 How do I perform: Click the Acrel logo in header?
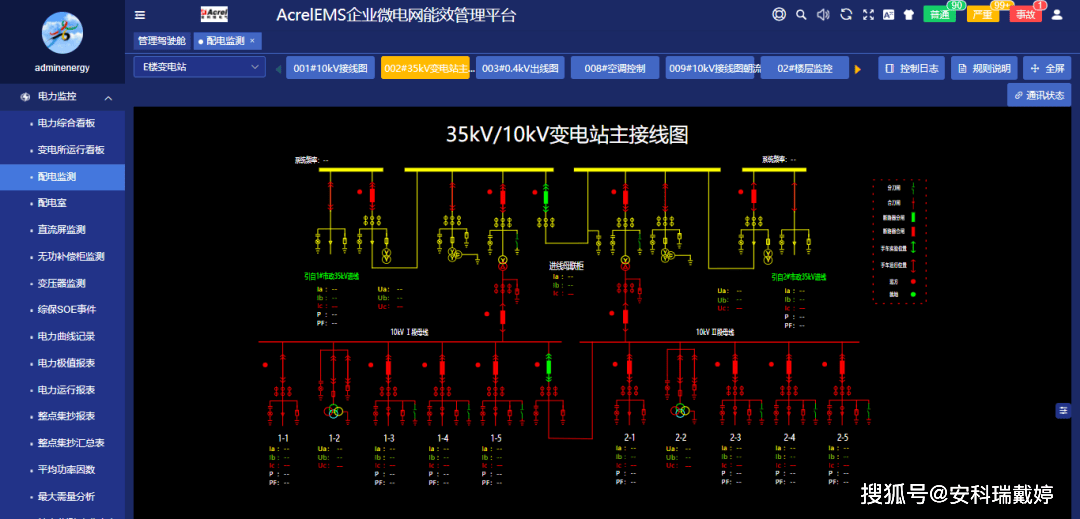[214, 14]
